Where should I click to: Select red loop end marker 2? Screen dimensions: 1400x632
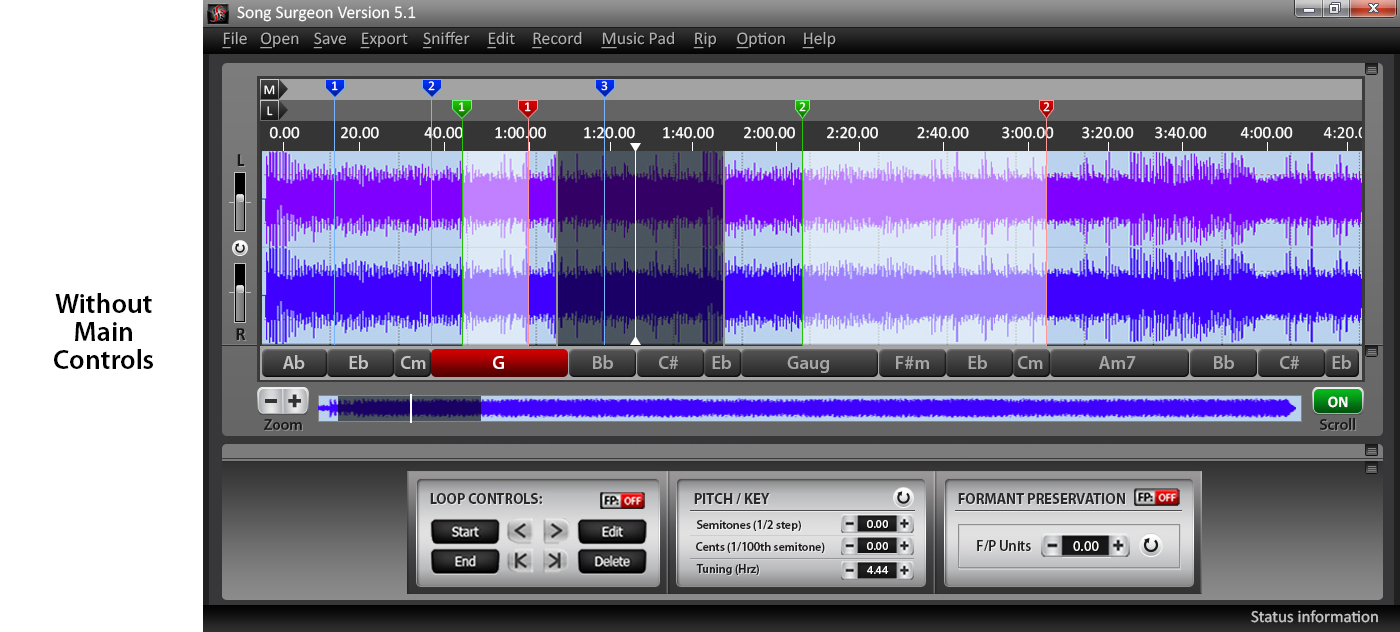click(1046, 108)
